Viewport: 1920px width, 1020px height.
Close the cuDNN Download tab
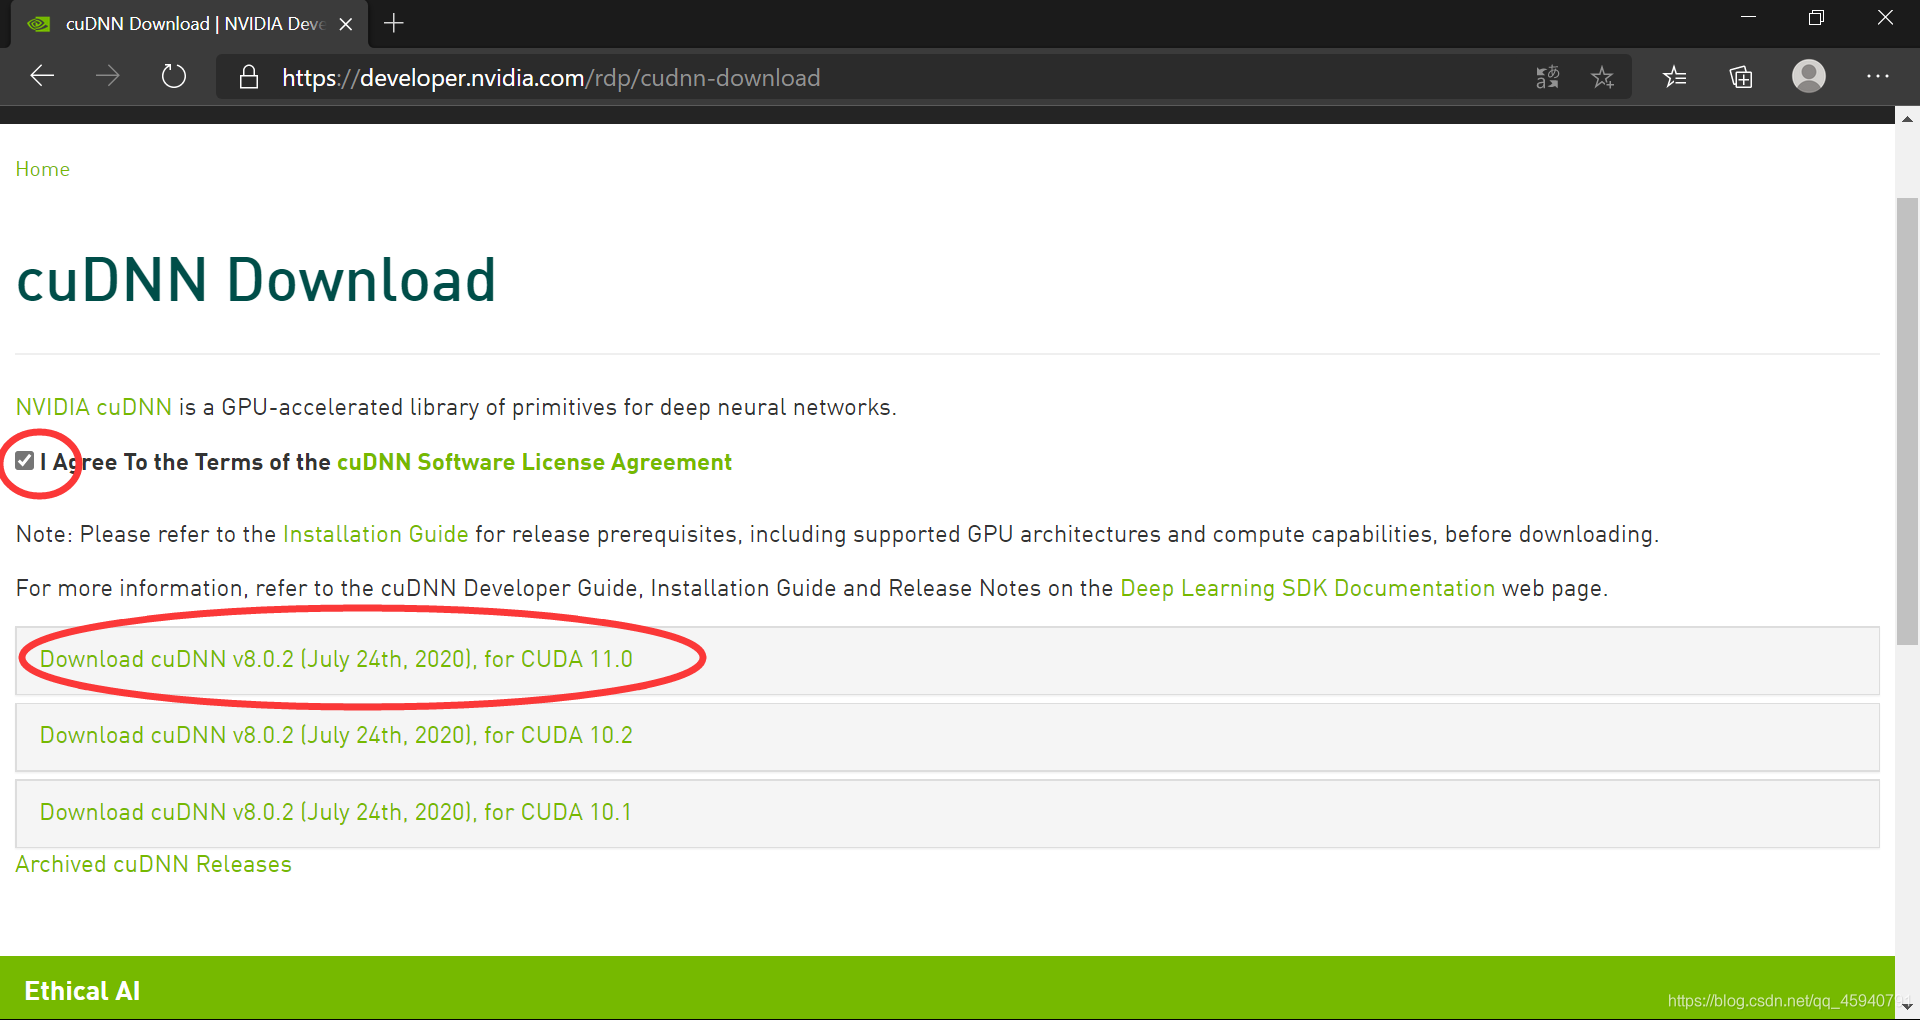(x=346, y=24)
